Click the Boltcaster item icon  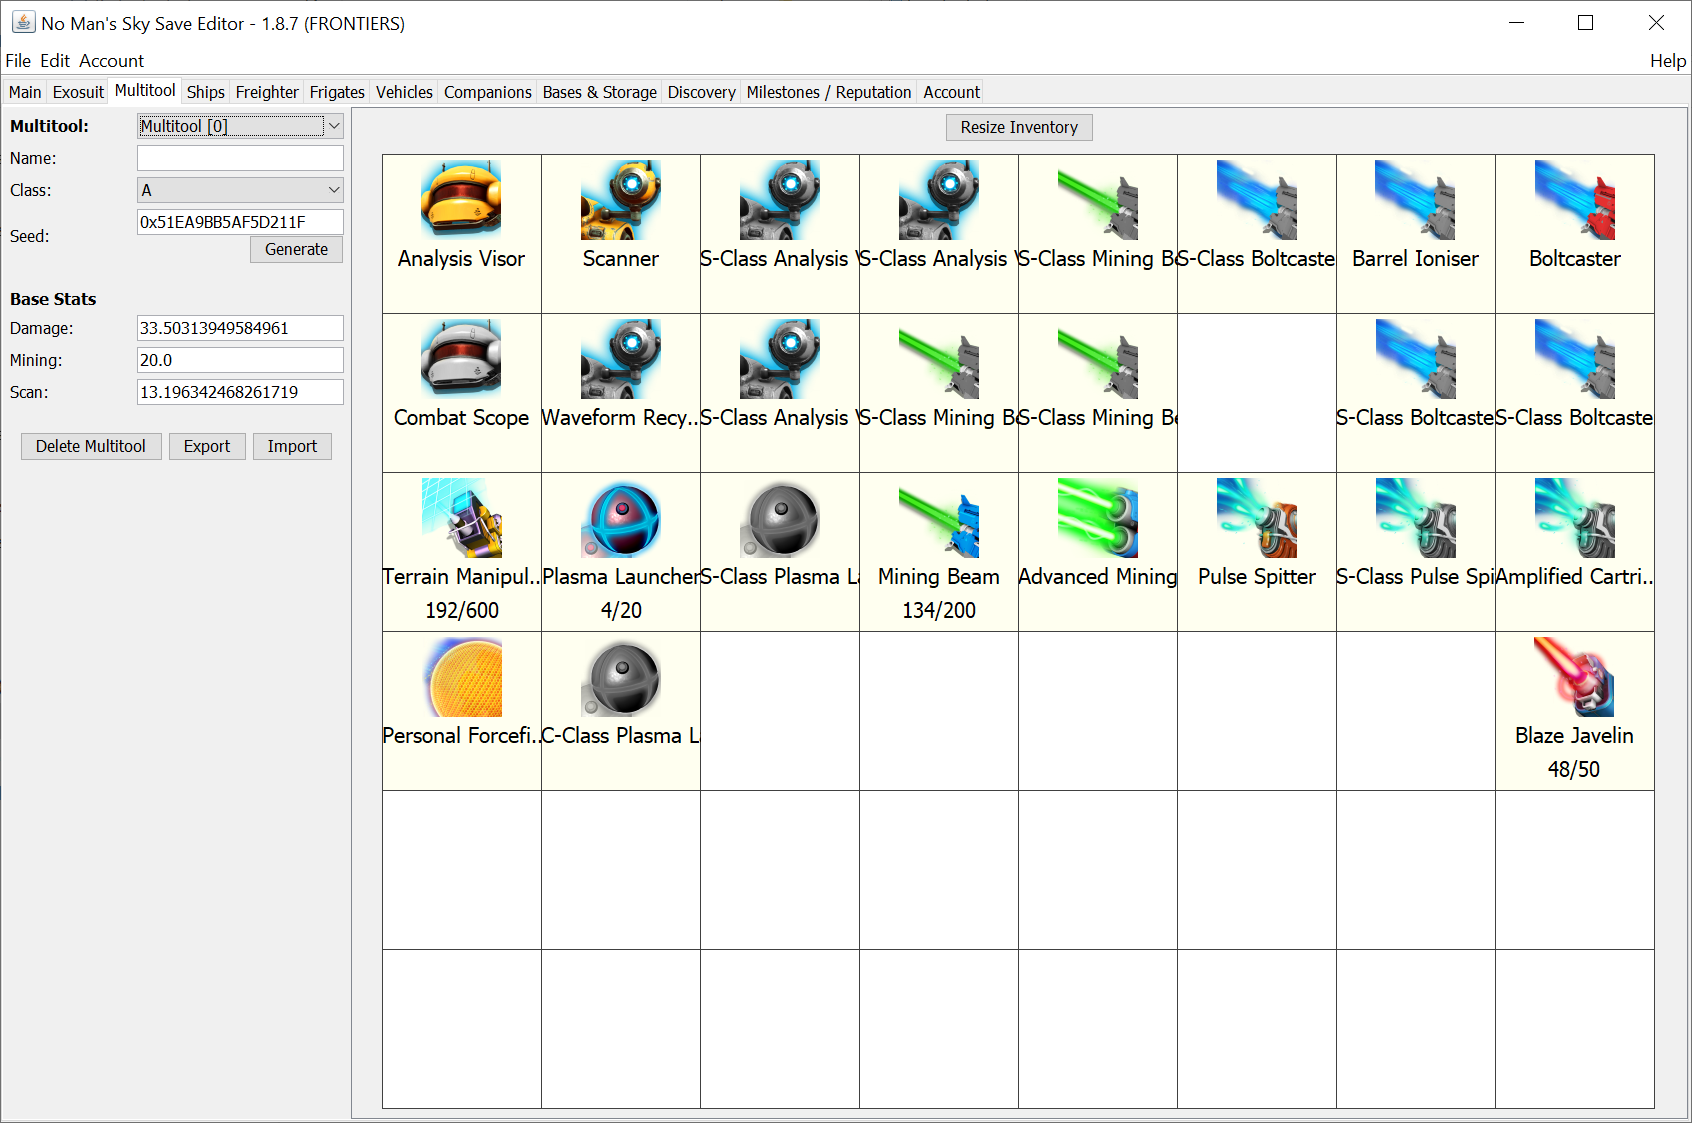(1574, 199)
